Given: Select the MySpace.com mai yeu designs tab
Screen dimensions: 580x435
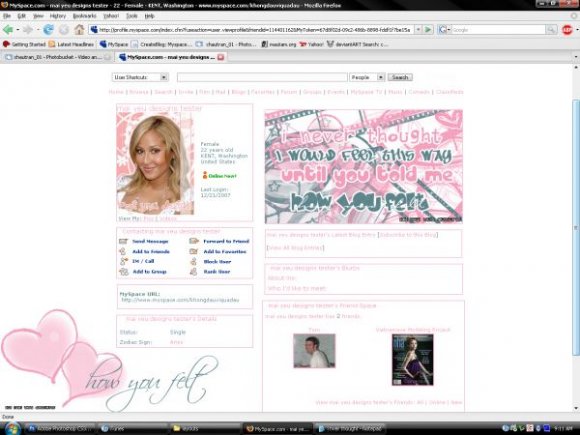Looking at the screenshot, I should 171,57.
